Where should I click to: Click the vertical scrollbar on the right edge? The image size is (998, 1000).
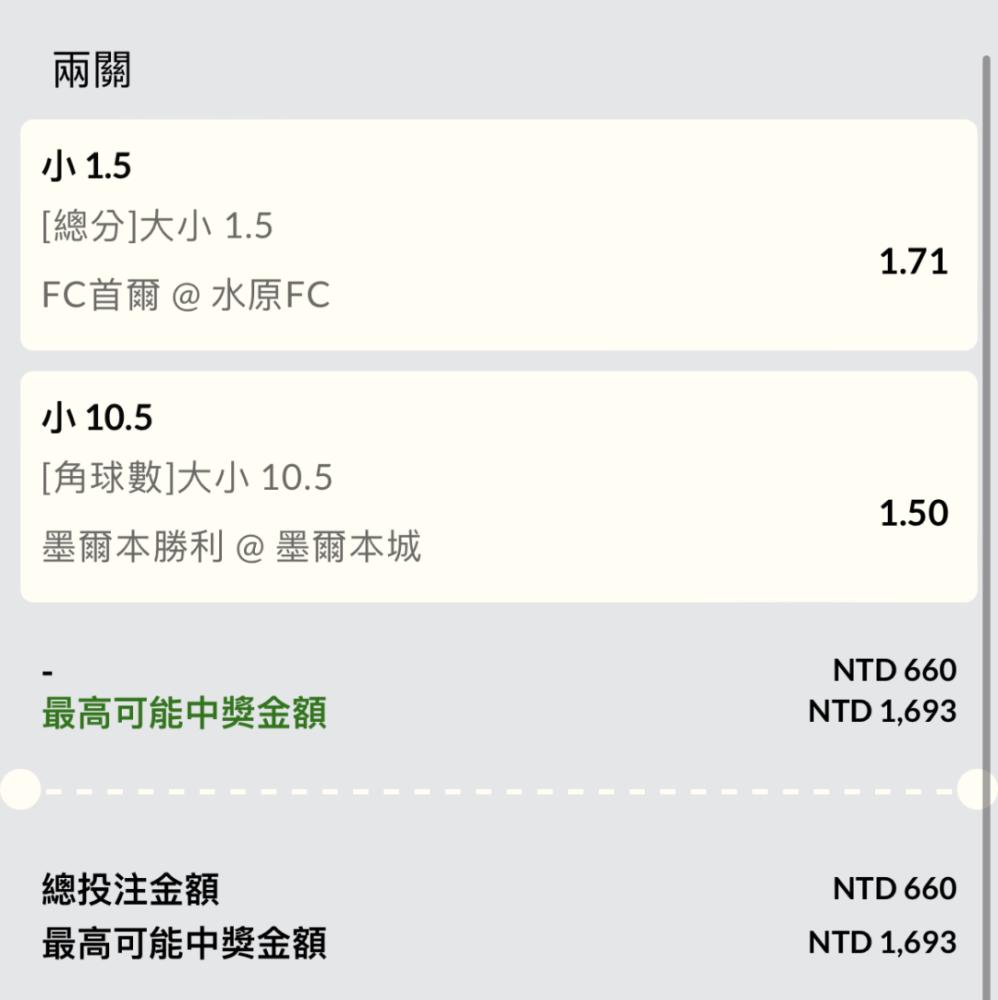[986, 528]
